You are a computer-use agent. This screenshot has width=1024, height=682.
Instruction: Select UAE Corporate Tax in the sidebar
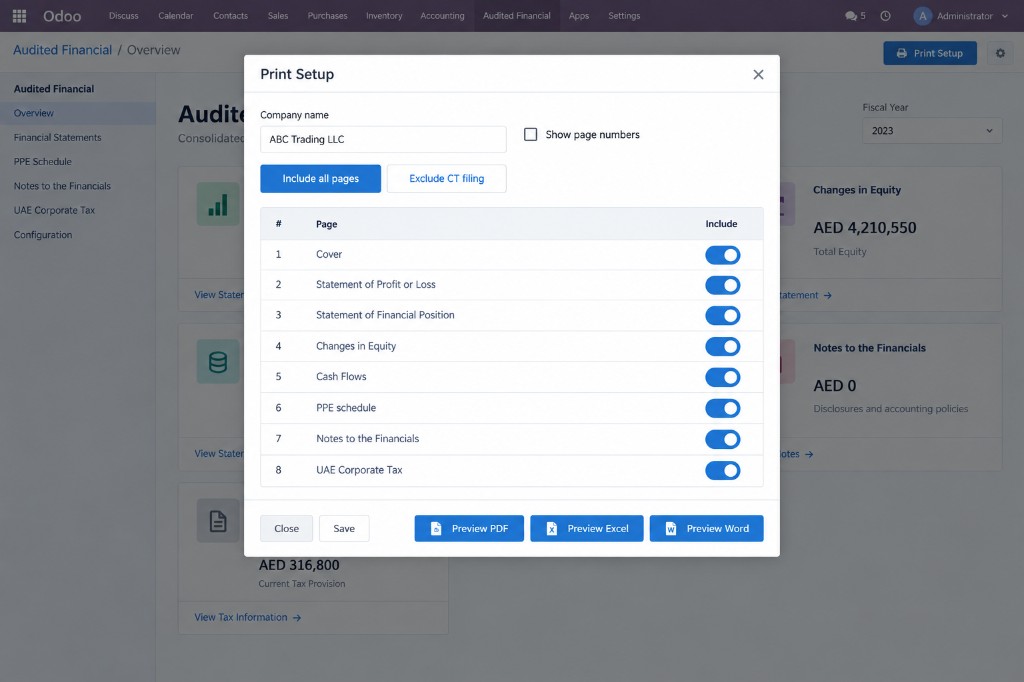point(54,210)
